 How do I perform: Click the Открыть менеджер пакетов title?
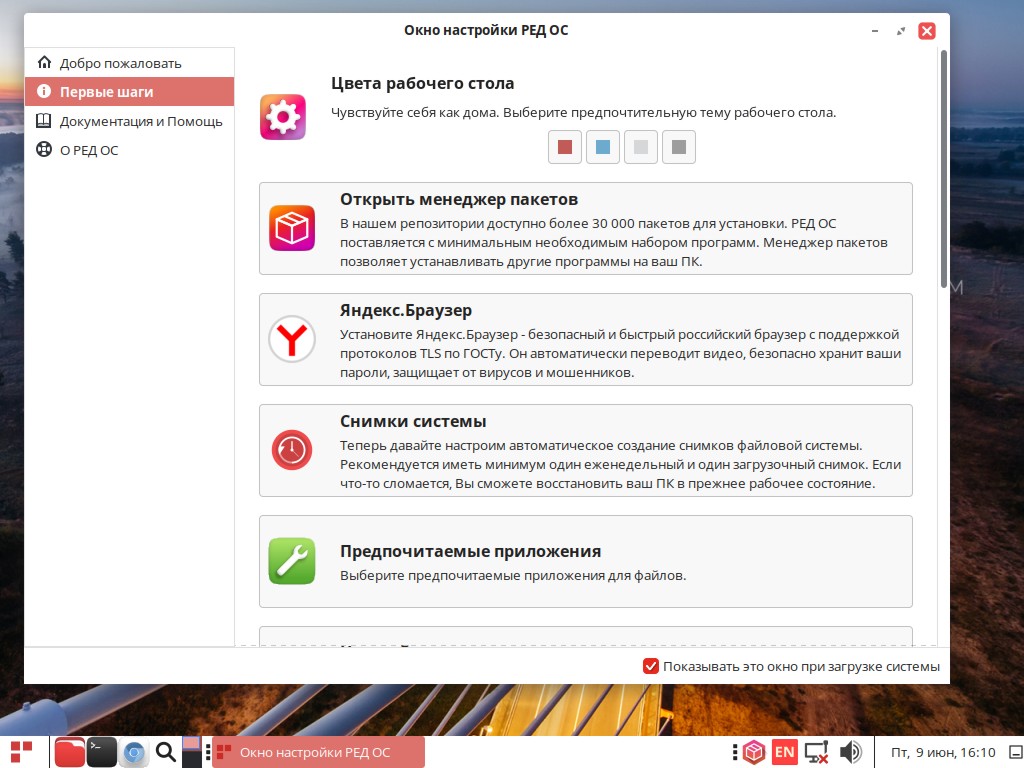(x=459, y=199)
